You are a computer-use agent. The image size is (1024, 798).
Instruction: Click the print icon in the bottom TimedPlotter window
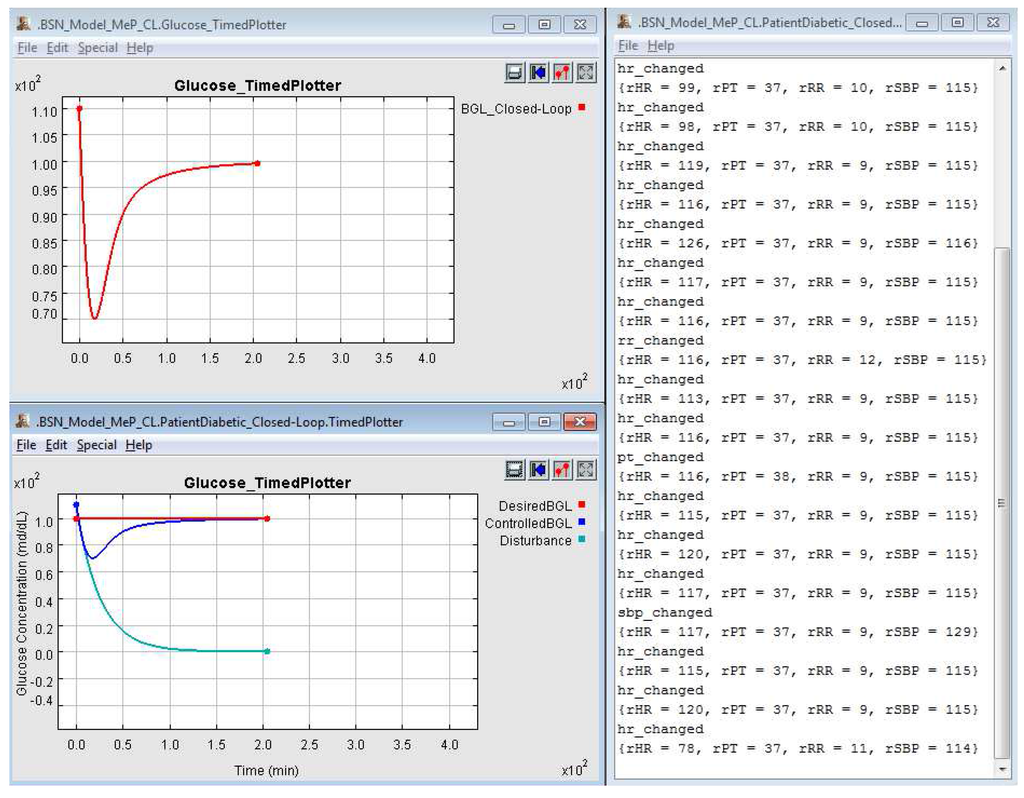tap(515, 469)
